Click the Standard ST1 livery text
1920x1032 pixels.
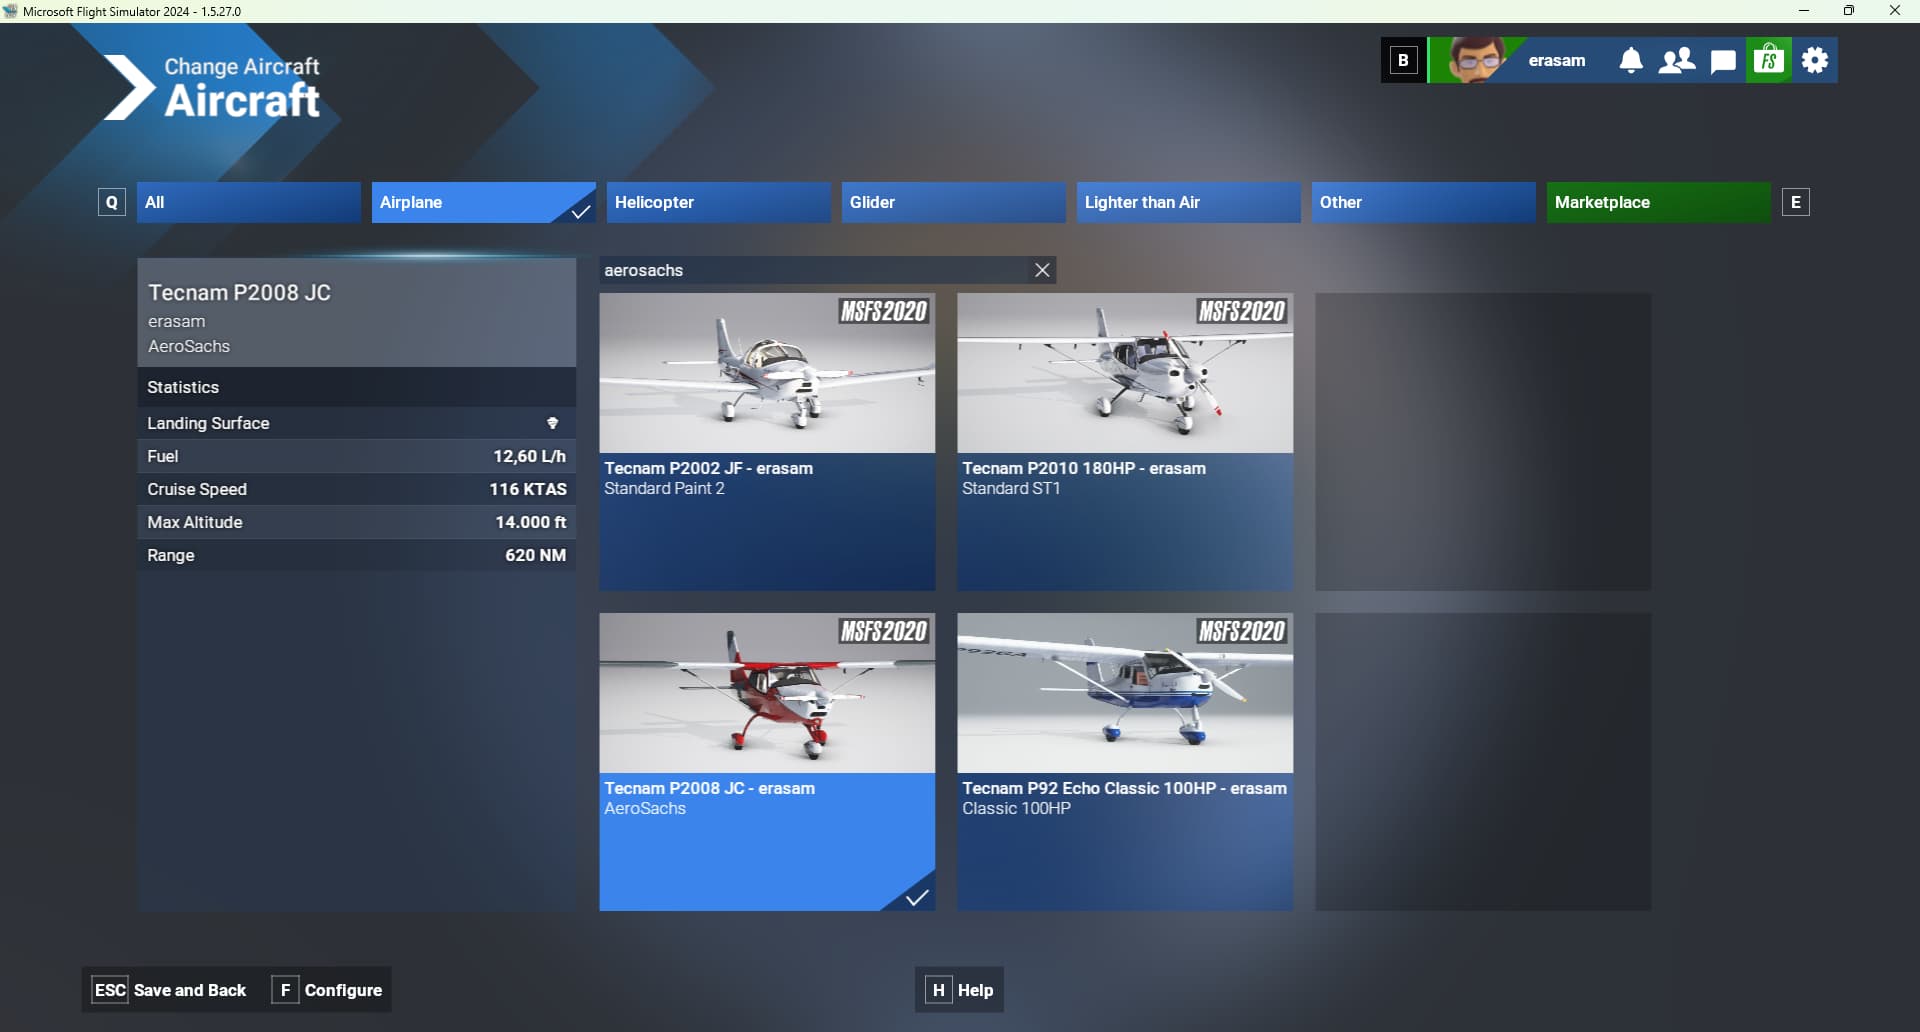(x=1011, y=488)
